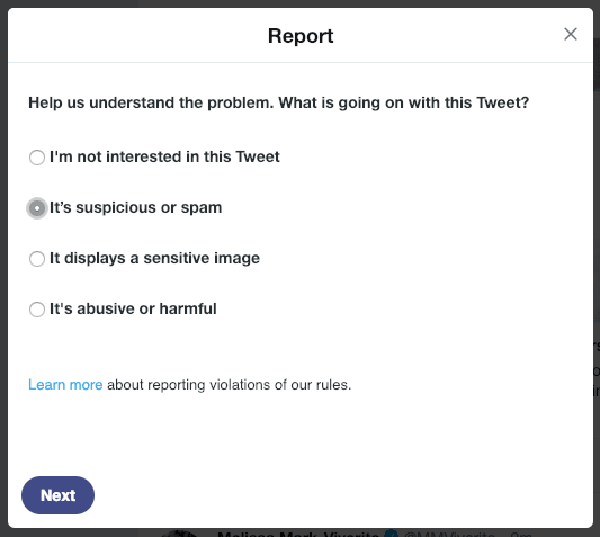Viewport: 600px width, 537px height.
Task: Click the "It's suspicious or spam" label text
Action: pyautogui.click(x=136, y=208)
